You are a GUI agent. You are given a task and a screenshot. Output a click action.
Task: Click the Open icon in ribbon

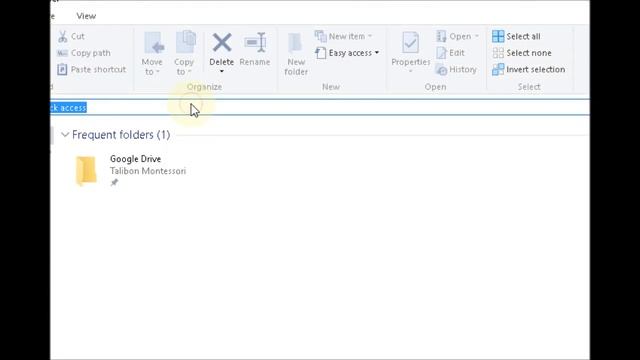[x=441, y=36]
